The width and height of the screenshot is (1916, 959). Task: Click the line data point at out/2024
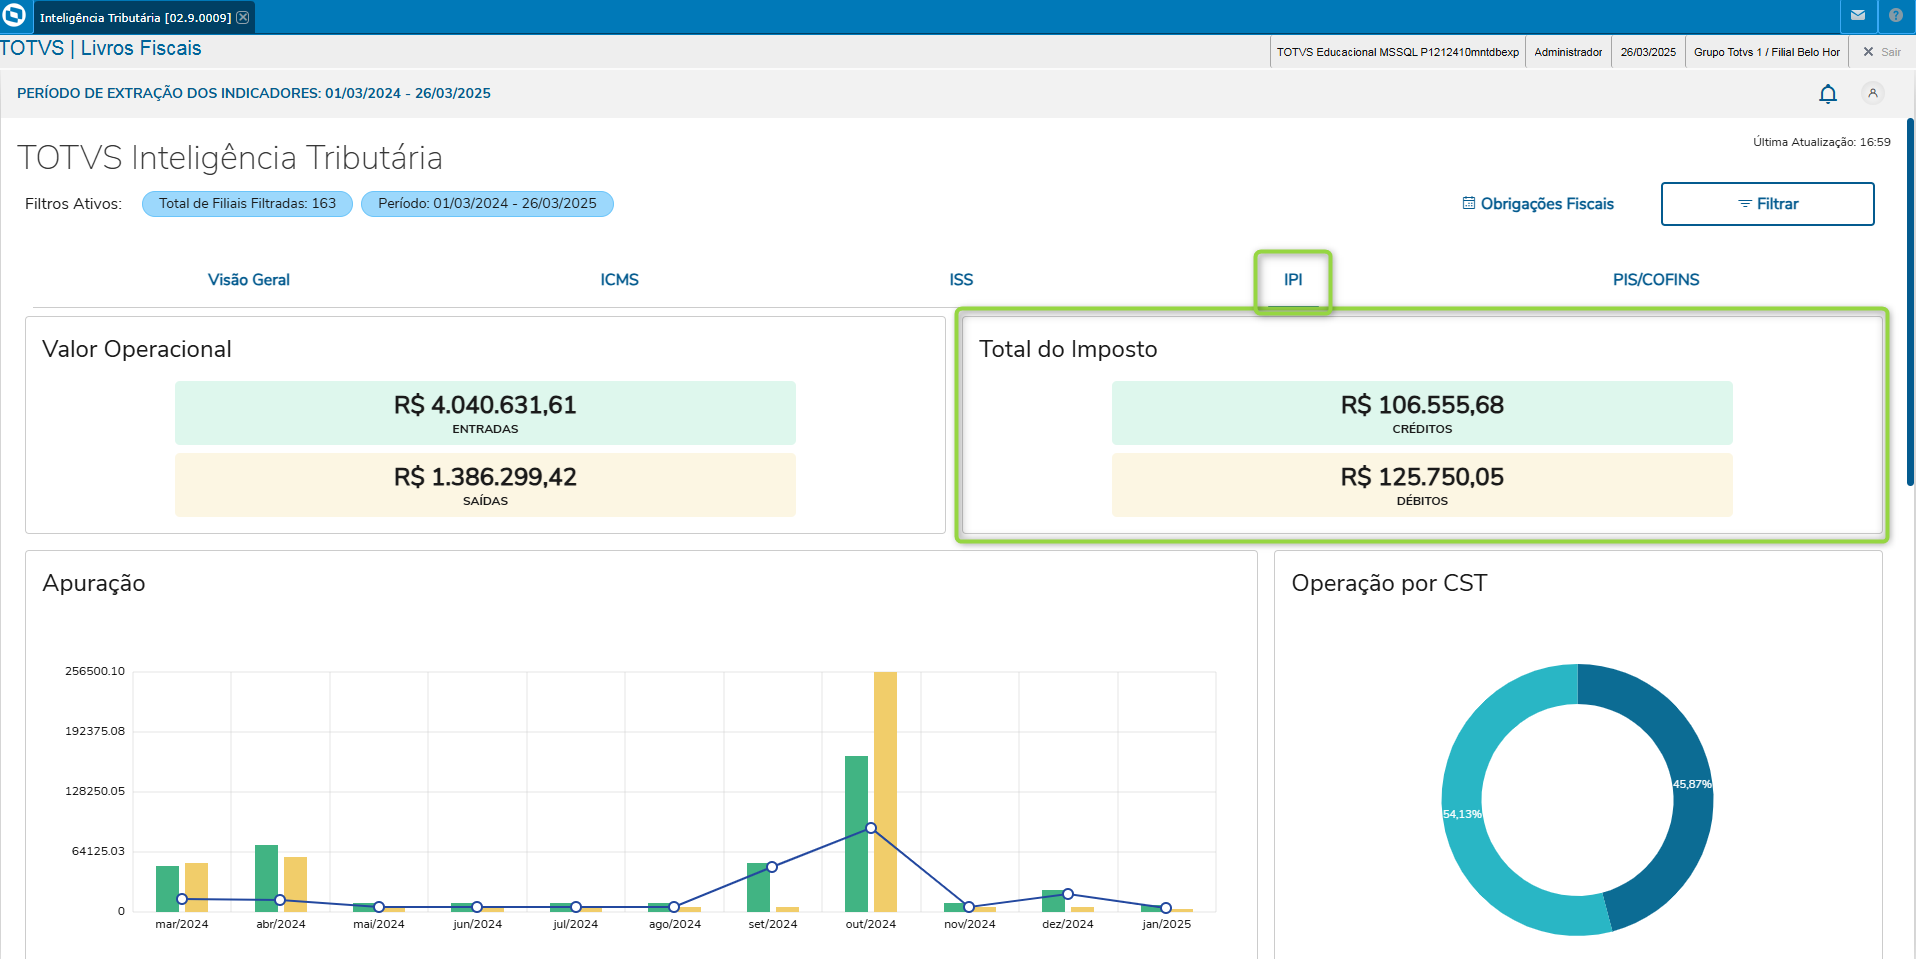click(x=871, y=828)
